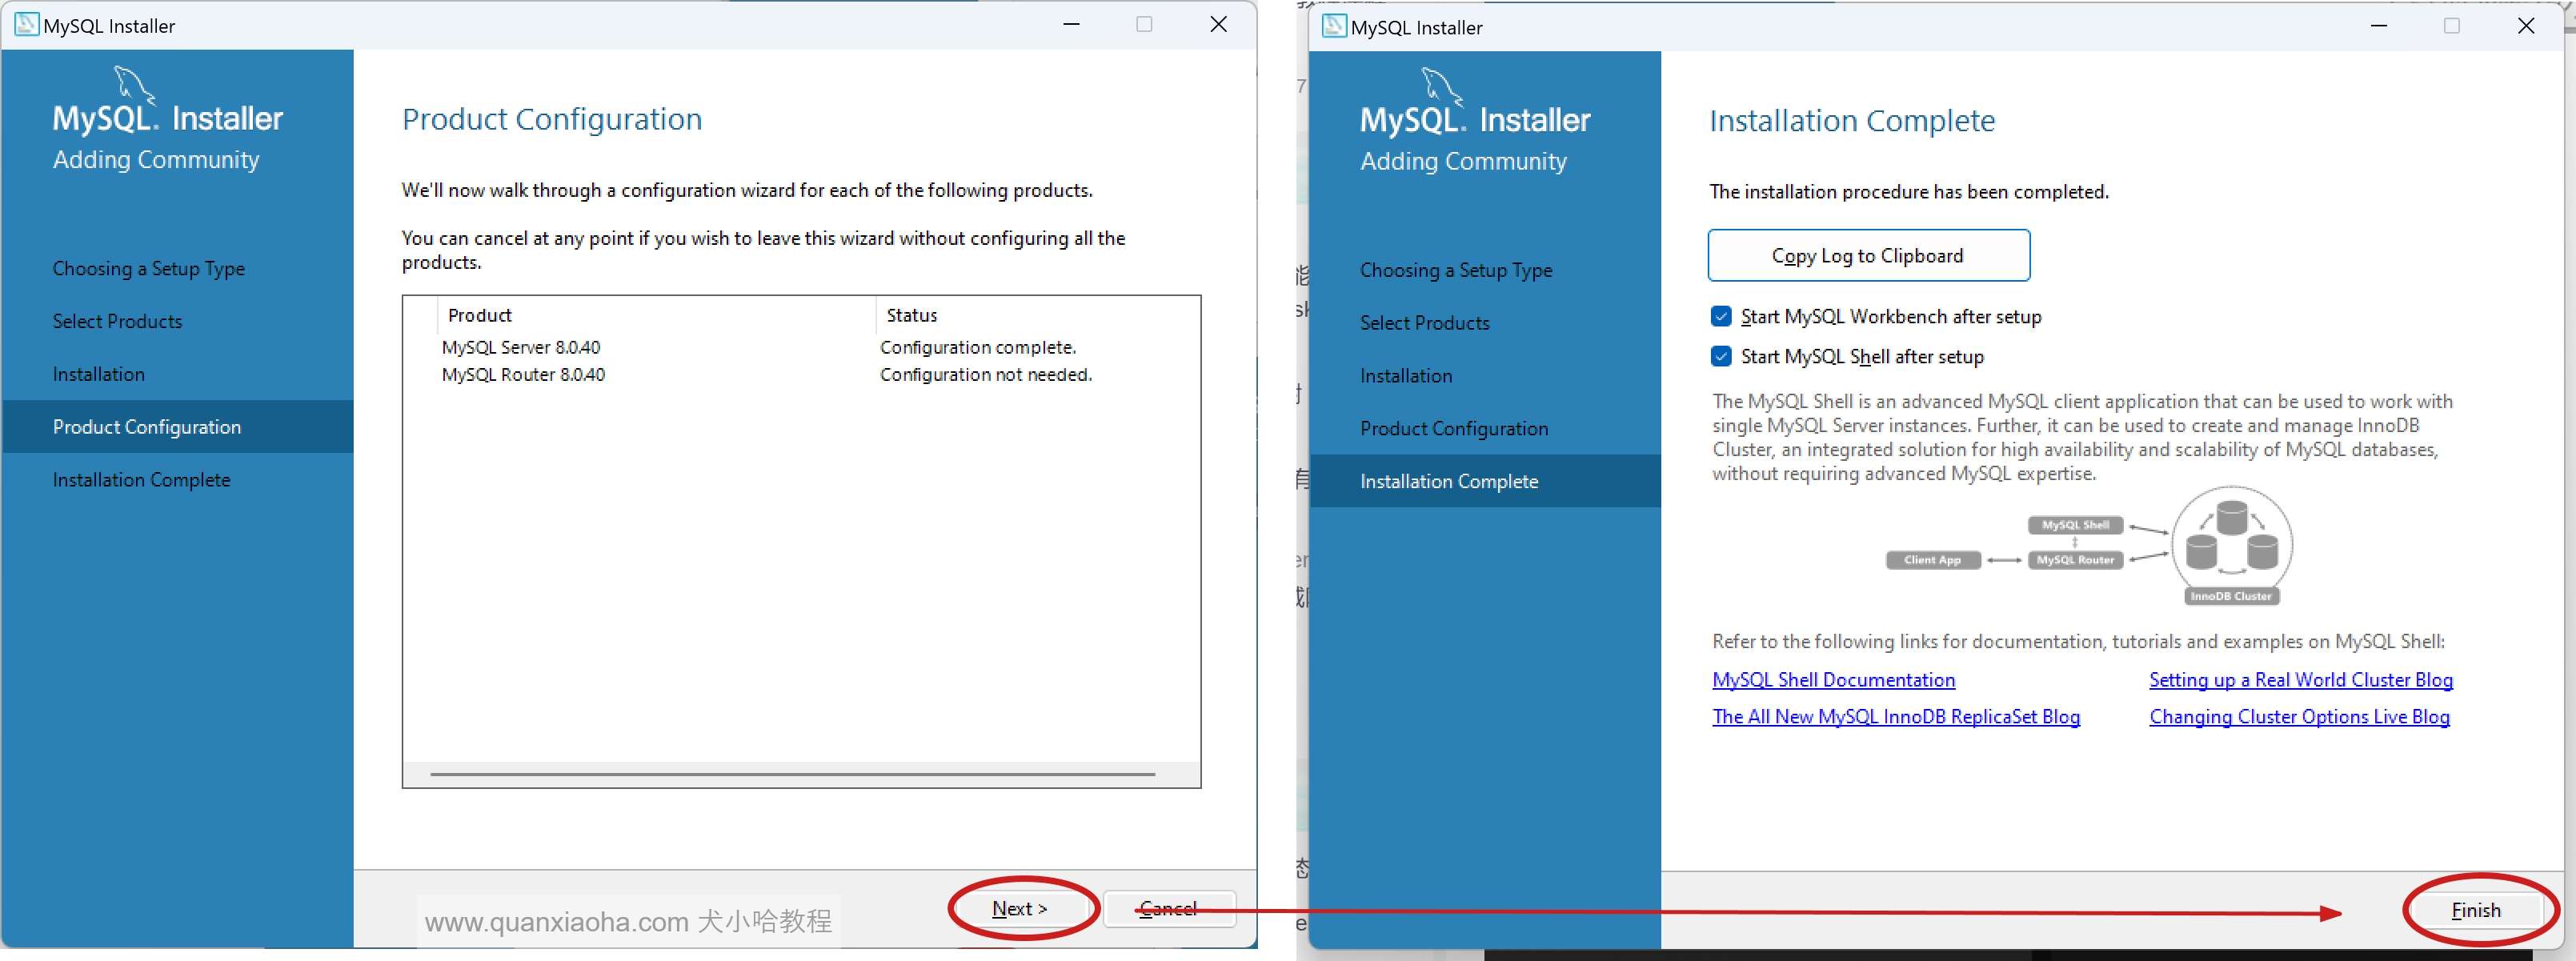Click Cancel in Product Configuration window

point(1169,909)
